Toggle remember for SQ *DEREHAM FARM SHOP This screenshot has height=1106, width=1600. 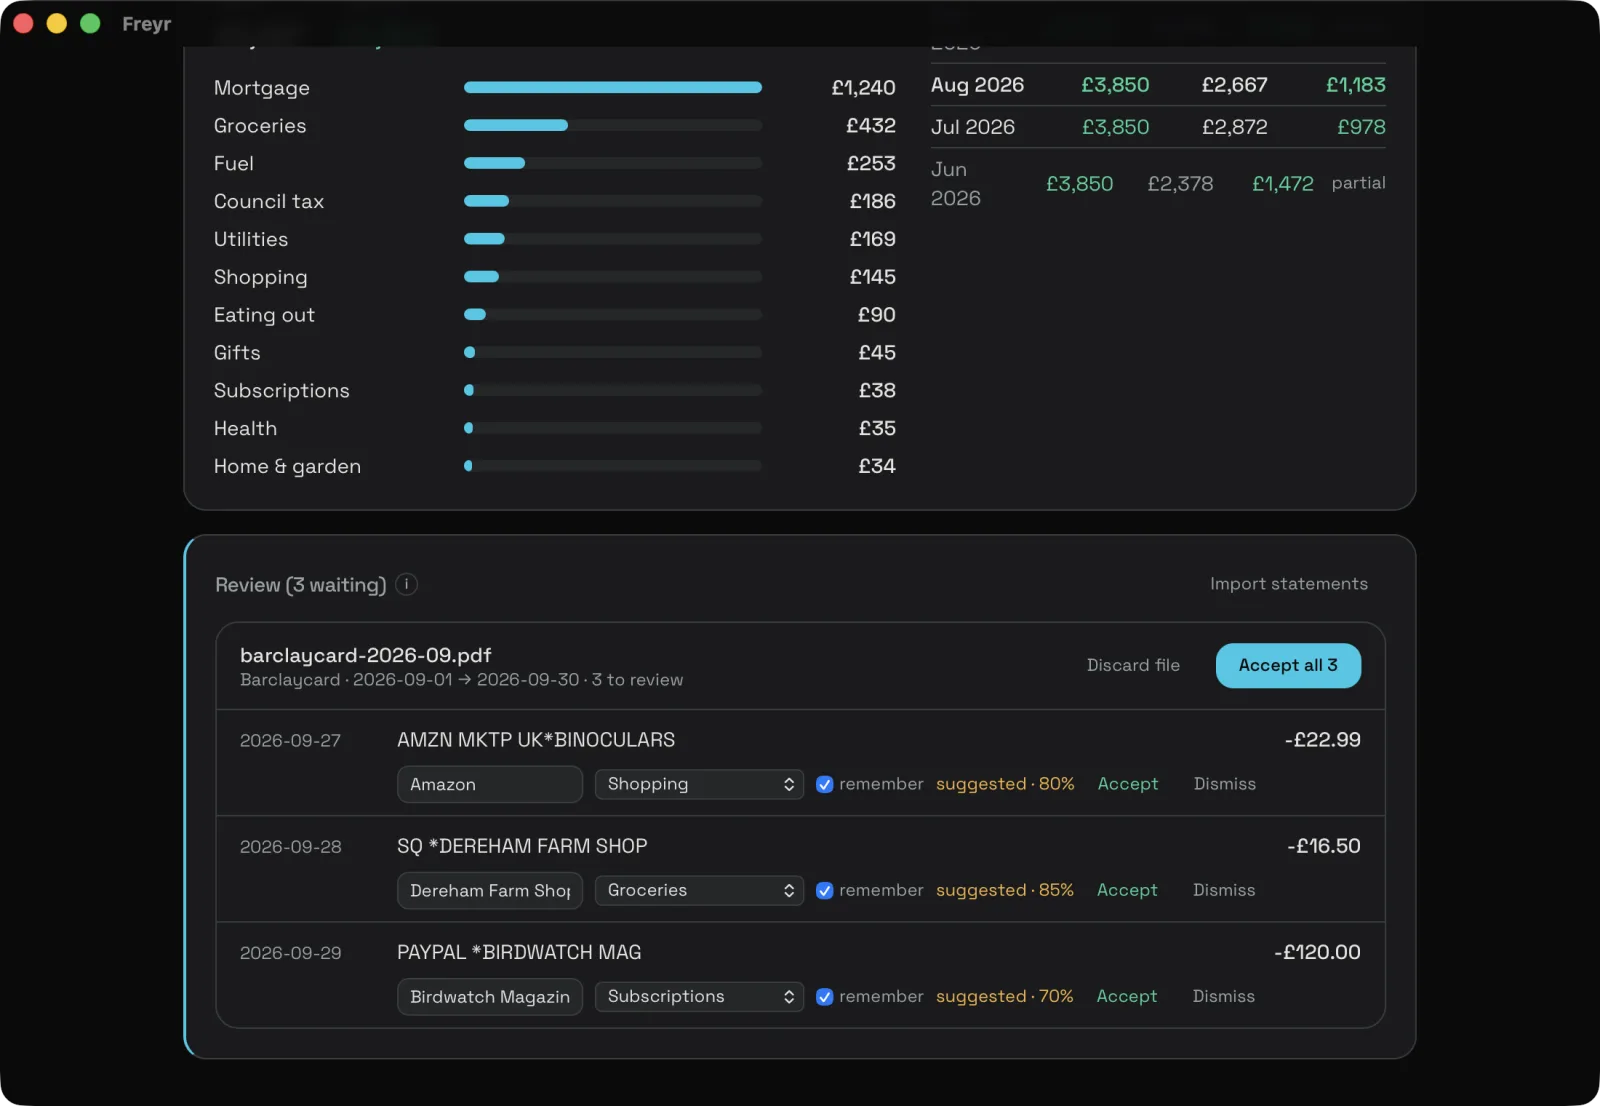coord(825,890)
